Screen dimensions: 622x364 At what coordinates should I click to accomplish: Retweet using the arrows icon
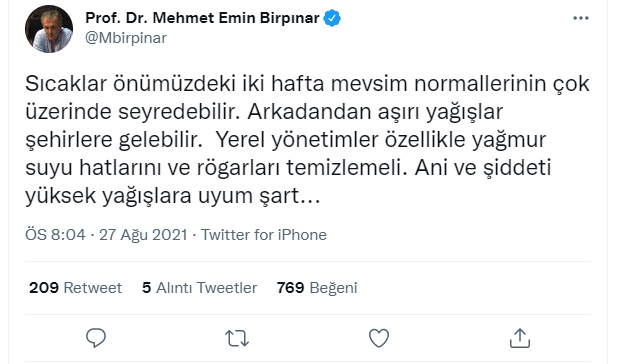coord(237,339)
